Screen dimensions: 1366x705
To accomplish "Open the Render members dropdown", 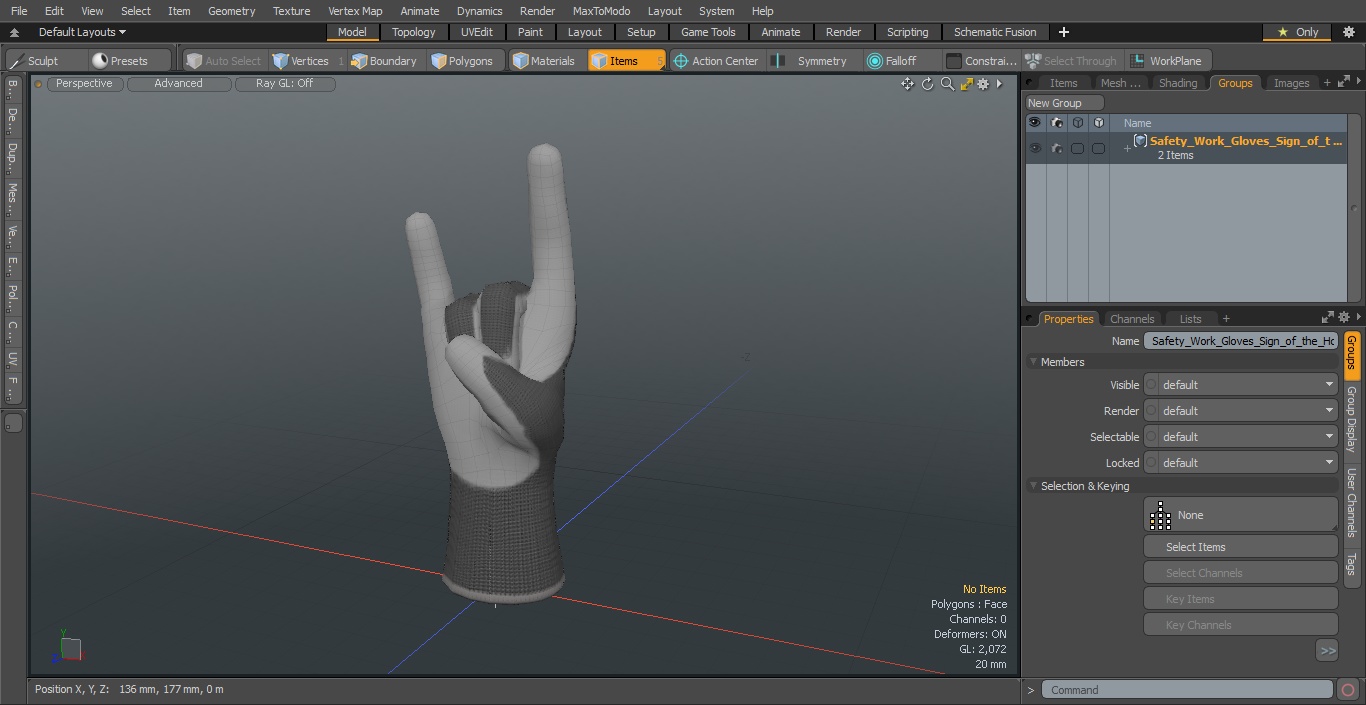I will (1240, 411).
